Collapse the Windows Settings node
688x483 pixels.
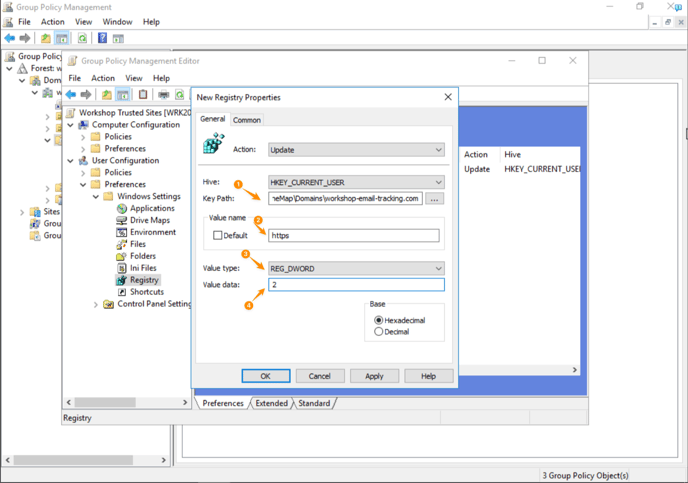[x=96, y=197]
